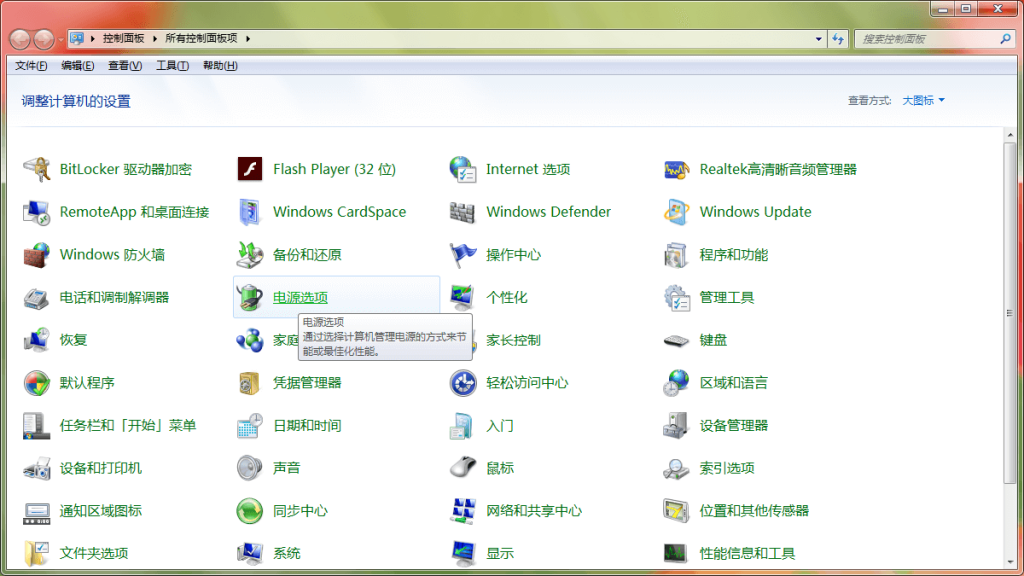1024x576 pixels.
Task: Click the 电源选项 link text
Action: [300, 298]
